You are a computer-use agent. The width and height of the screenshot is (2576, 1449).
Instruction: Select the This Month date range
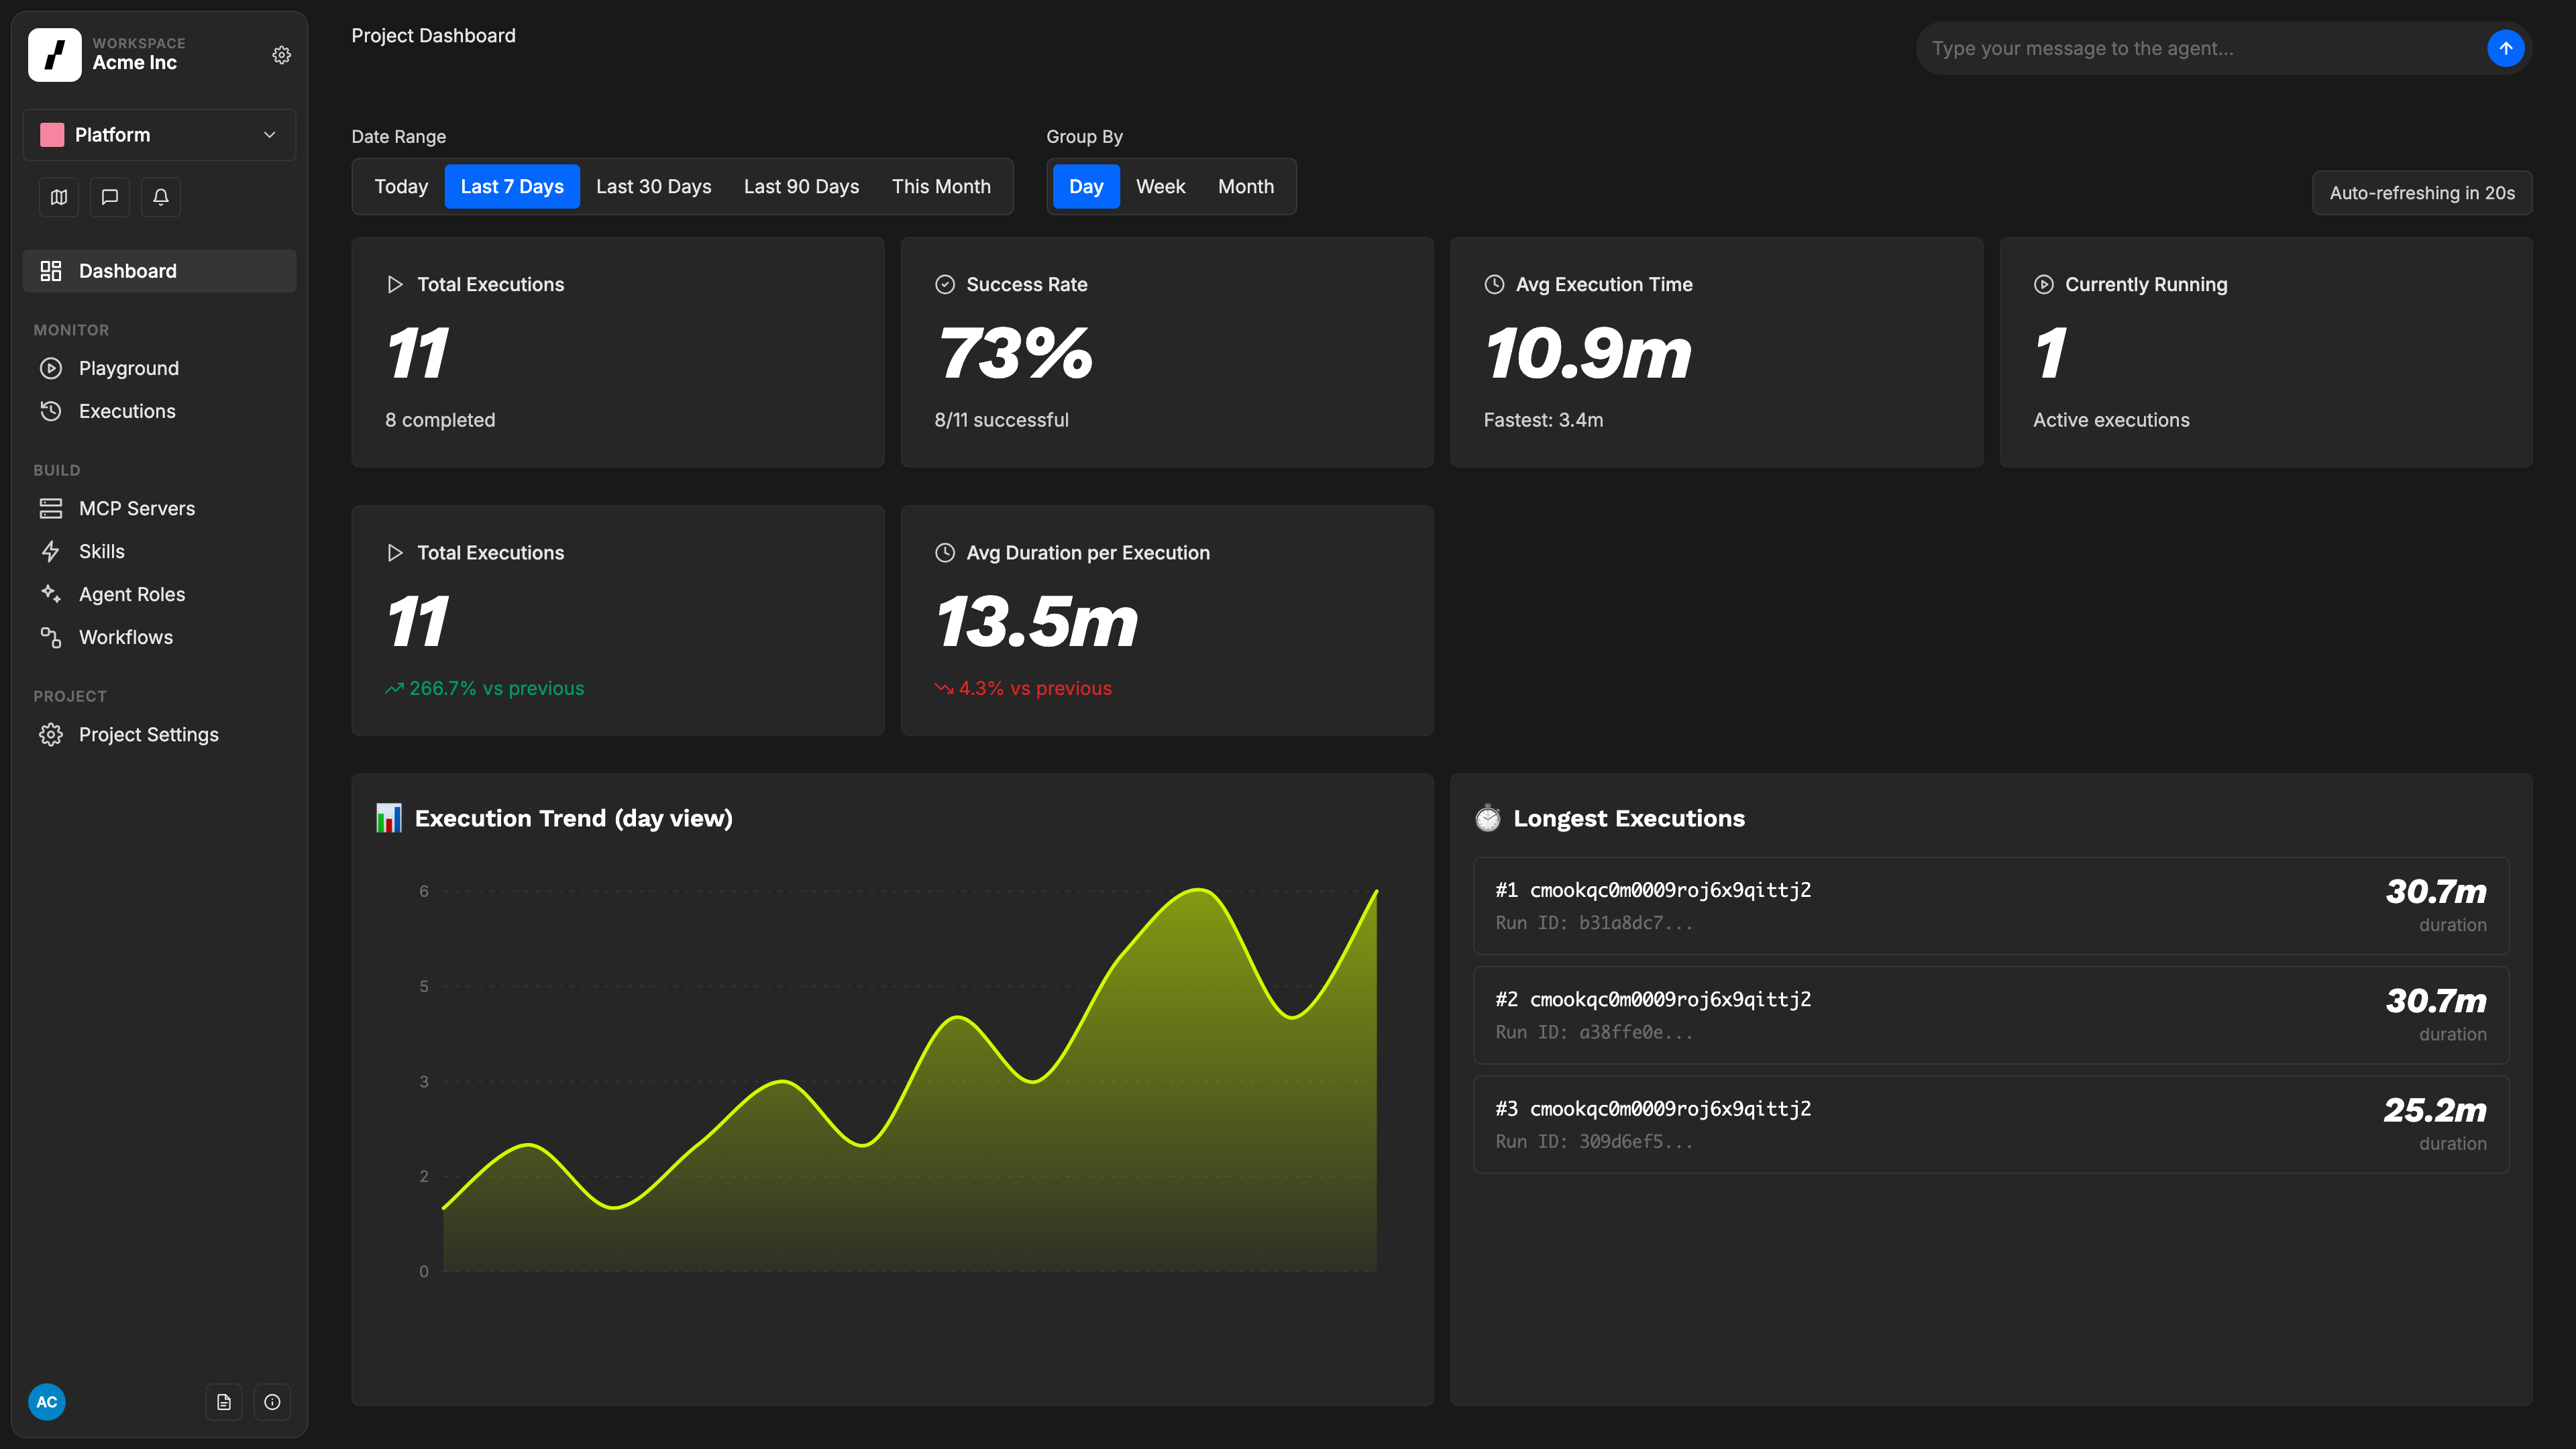tap(941, 186)
